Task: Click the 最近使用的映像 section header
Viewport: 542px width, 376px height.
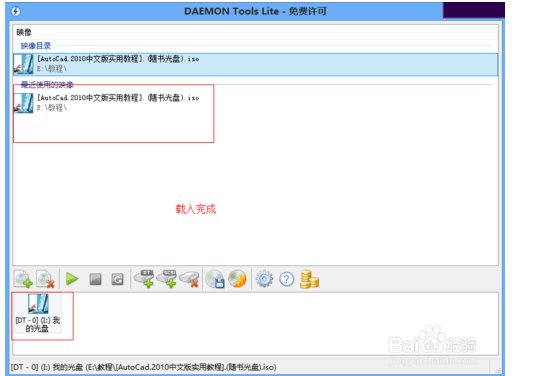Action: [47, 84]
